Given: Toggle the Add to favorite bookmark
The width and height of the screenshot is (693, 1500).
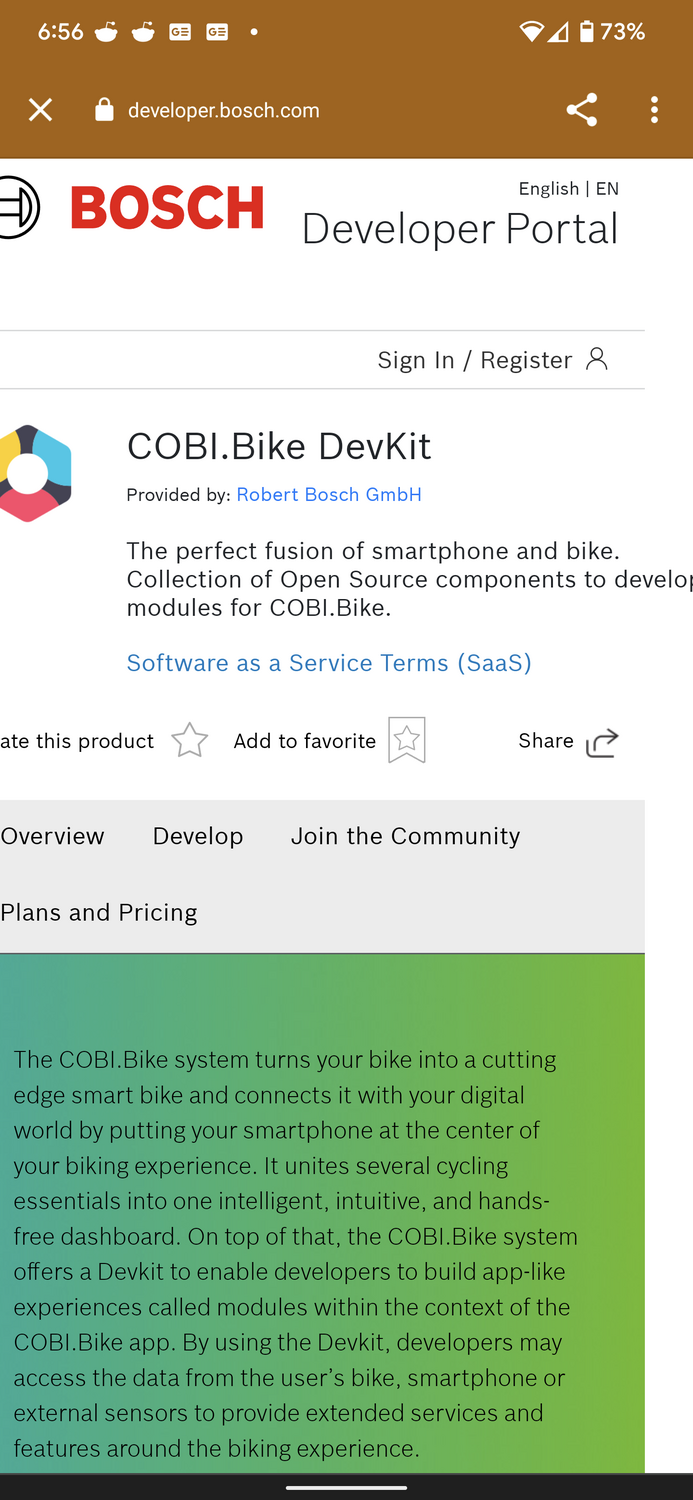Looking at the screenshot, I should click(x=407, y=741).
